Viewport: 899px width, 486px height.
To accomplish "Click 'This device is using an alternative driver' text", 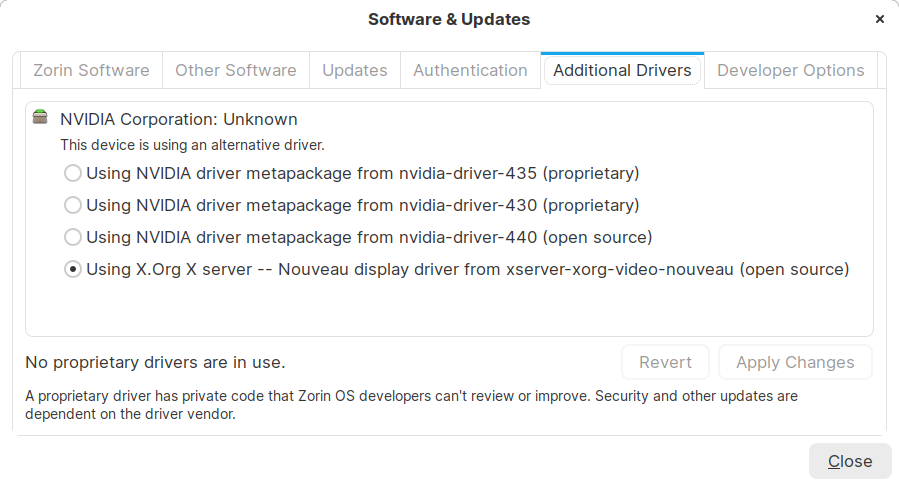I will pos(192,145).
